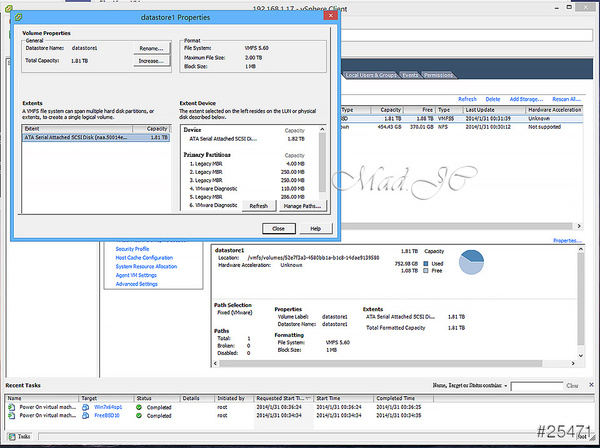Click the Add Storage... link
The width and height of the screenshot is (600, 448).
pyautogui.click(x=526, y=99)
